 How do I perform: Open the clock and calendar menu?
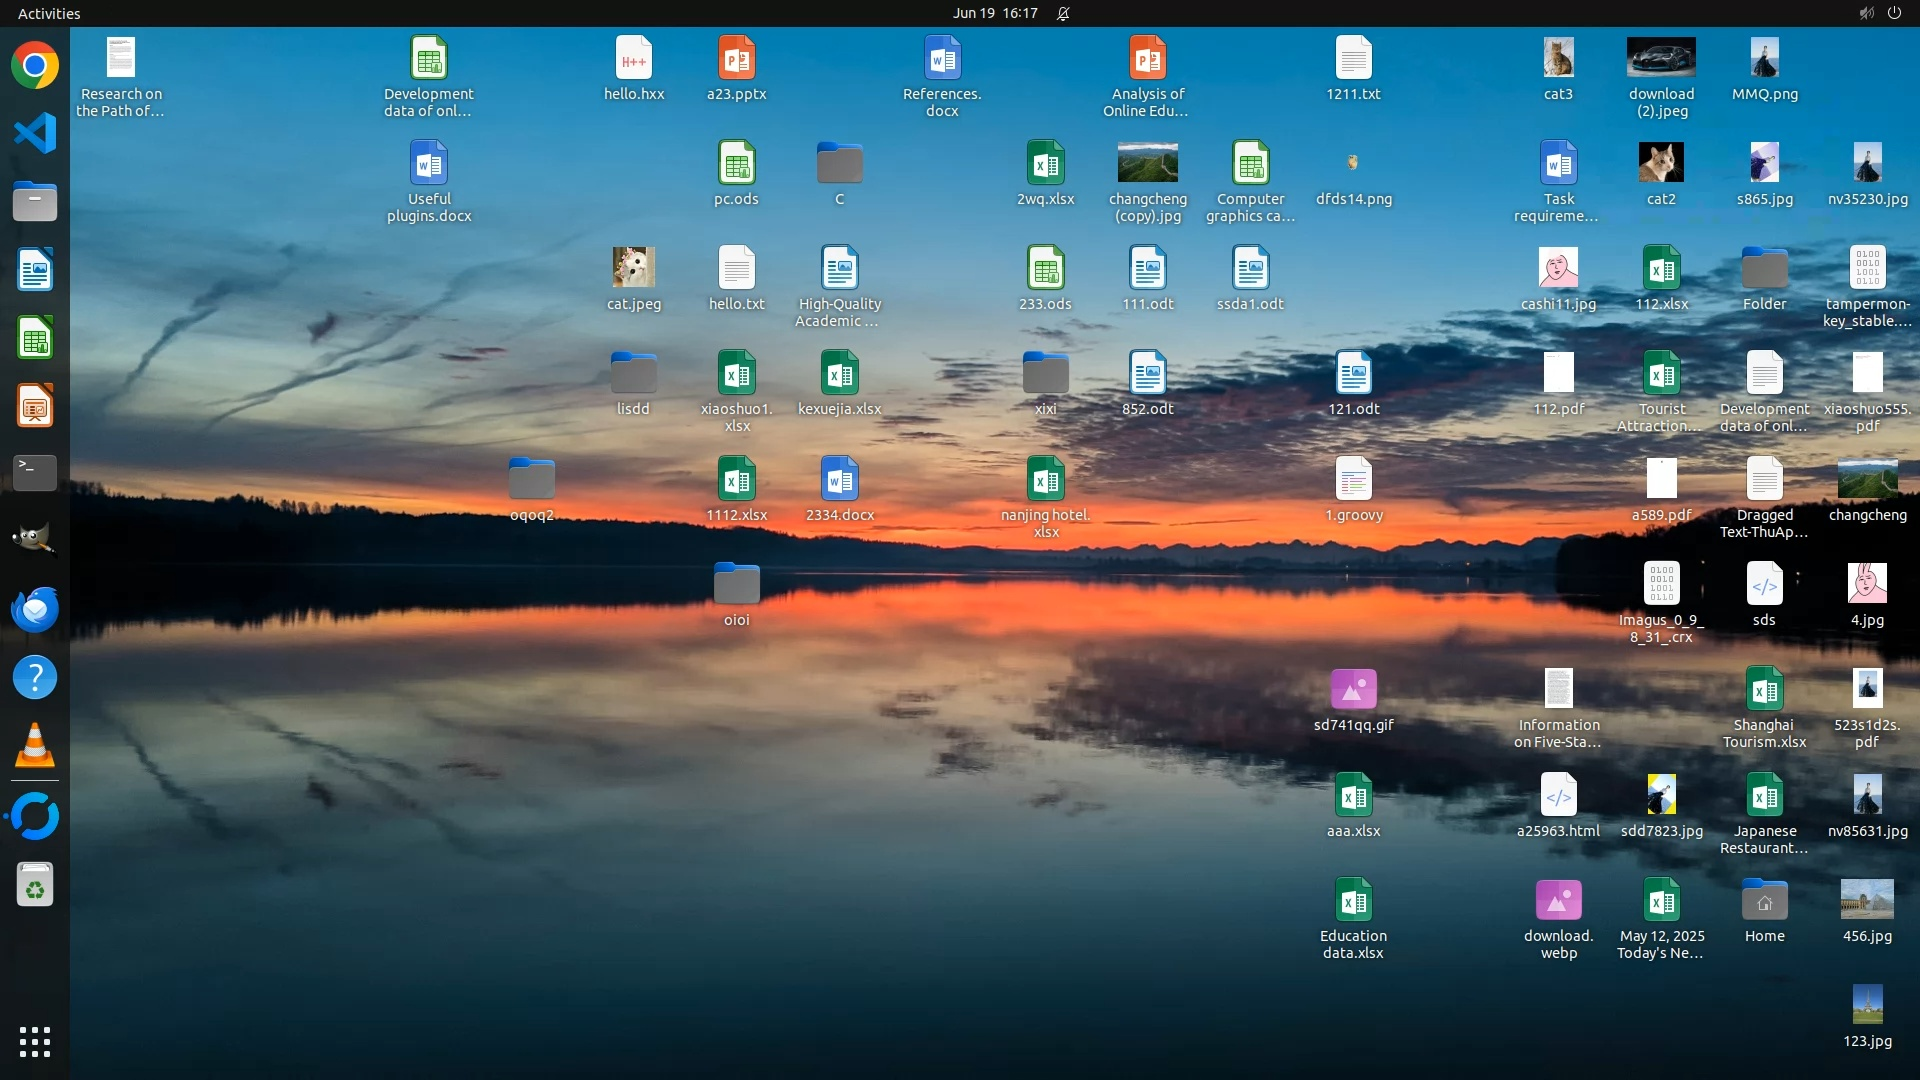(994, 13)
